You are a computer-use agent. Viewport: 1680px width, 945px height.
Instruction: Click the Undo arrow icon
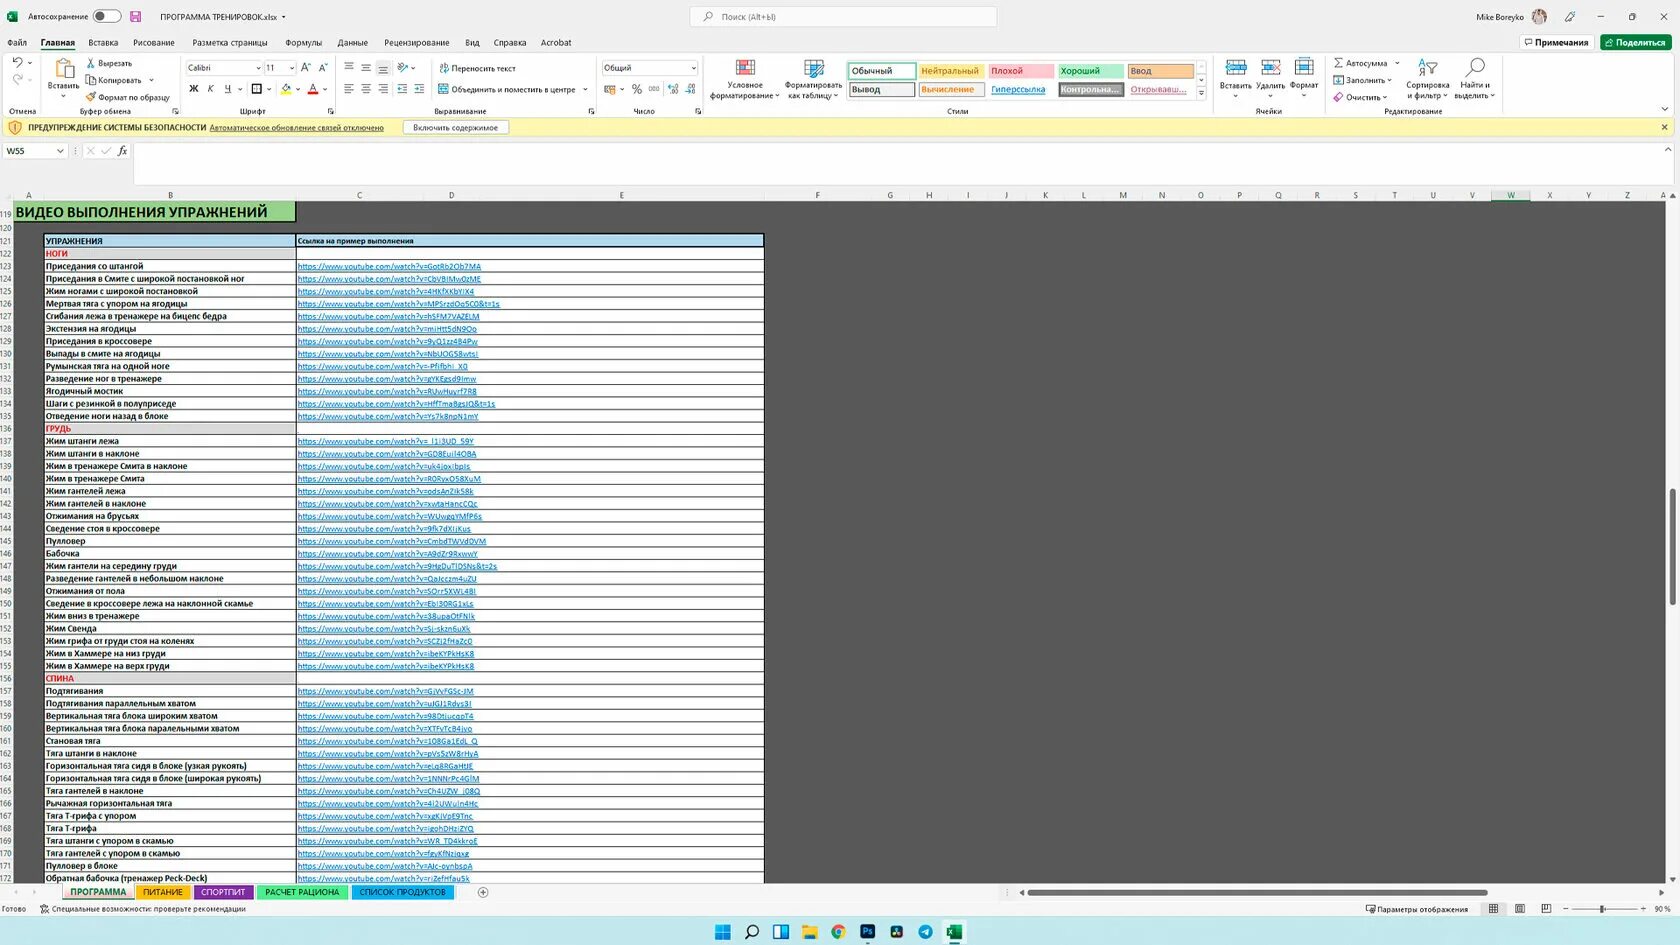17,62
